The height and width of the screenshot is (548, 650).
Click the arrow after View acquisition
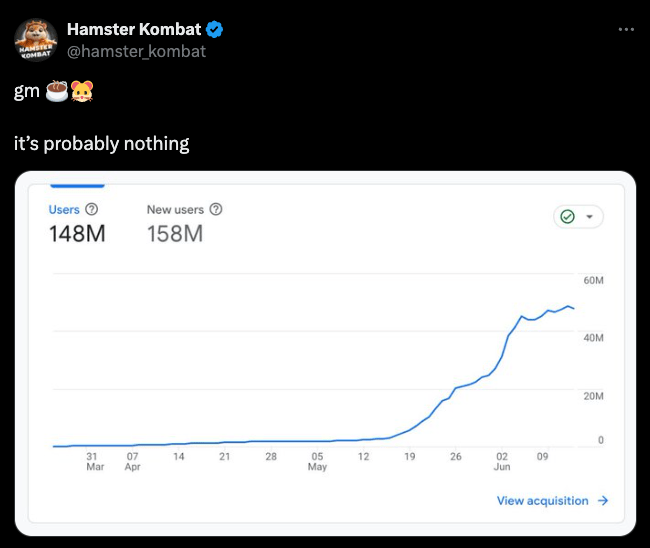[x=603, y=501]
